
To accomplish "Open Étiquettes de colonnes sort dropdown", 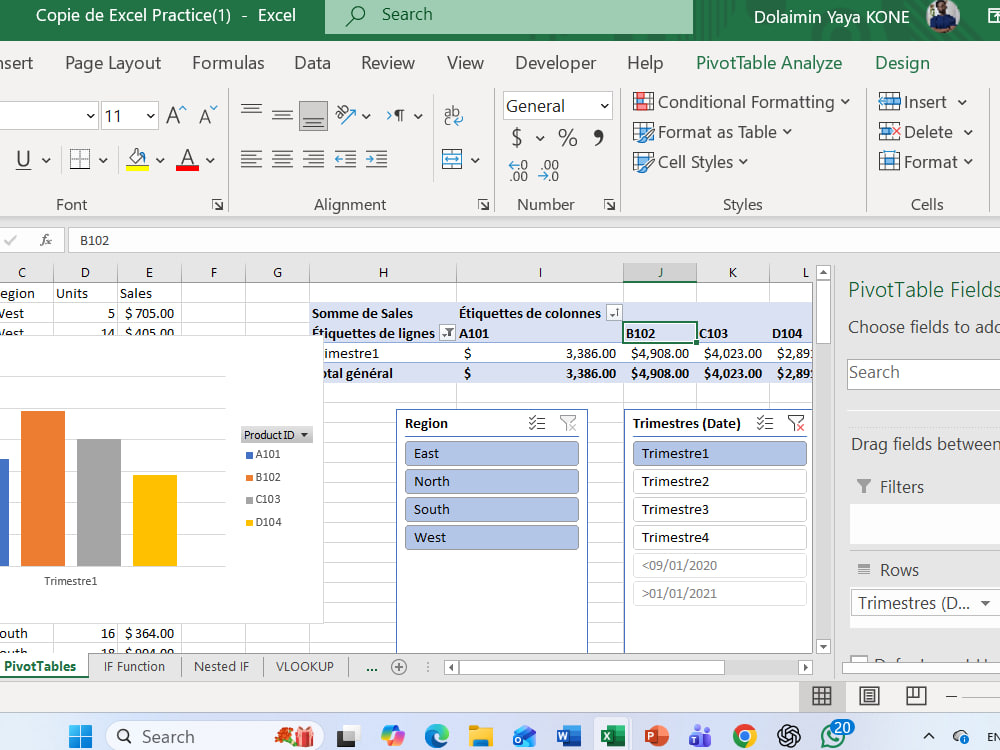I will [x=614, y=313].
